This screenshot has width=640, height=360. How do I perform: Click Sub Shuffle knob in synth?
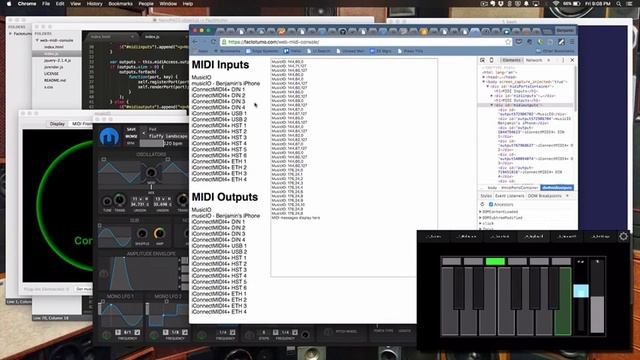[142, 234]
